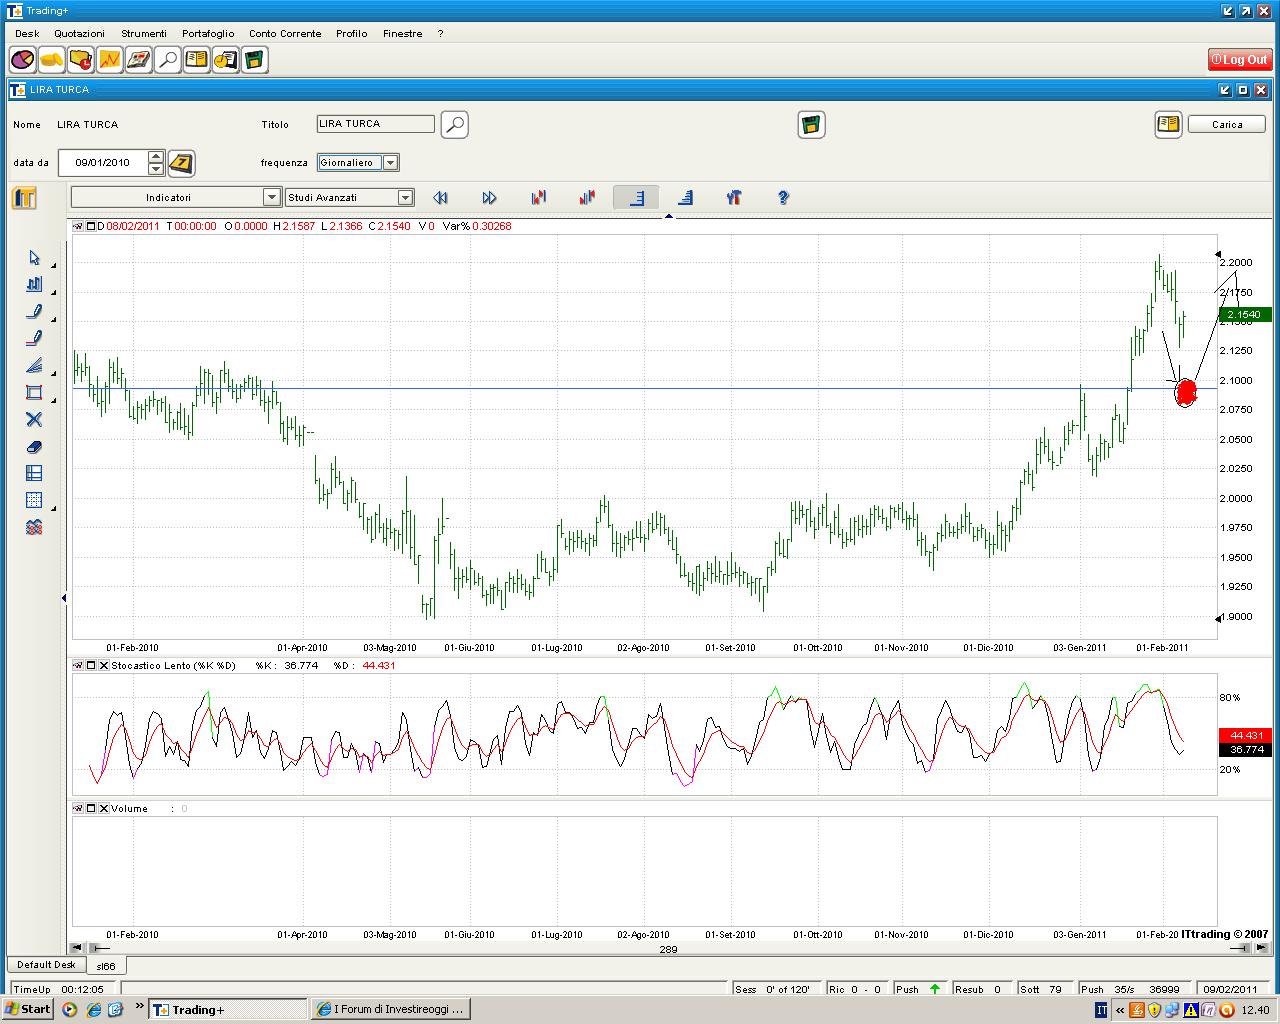The image size is (1280, 1024).
Task: Click the Log Out button
Action: (x=1239, y=60)
